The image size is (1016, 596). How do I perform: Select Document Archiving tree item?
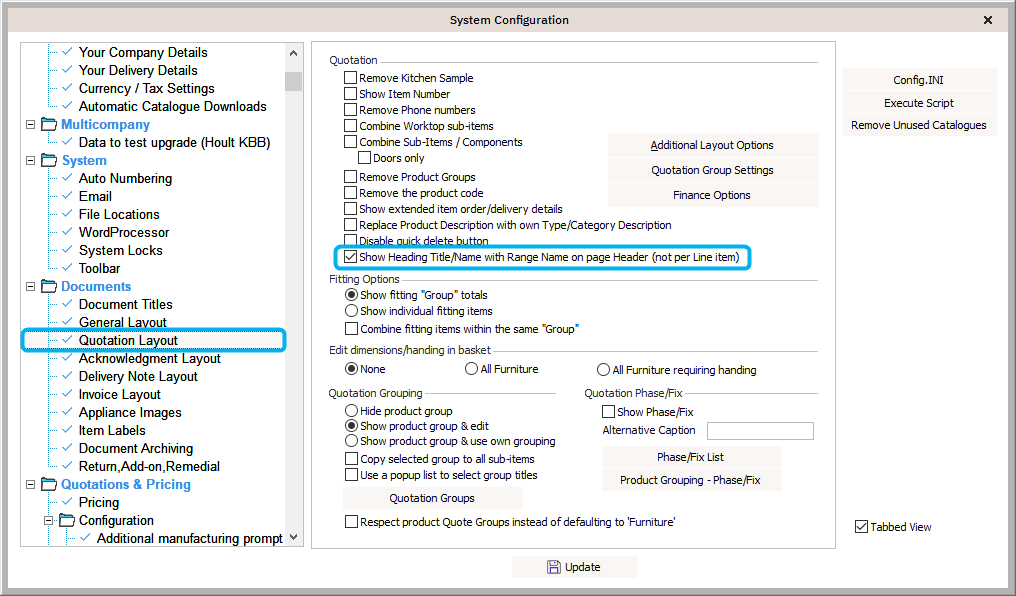point(136,448)
